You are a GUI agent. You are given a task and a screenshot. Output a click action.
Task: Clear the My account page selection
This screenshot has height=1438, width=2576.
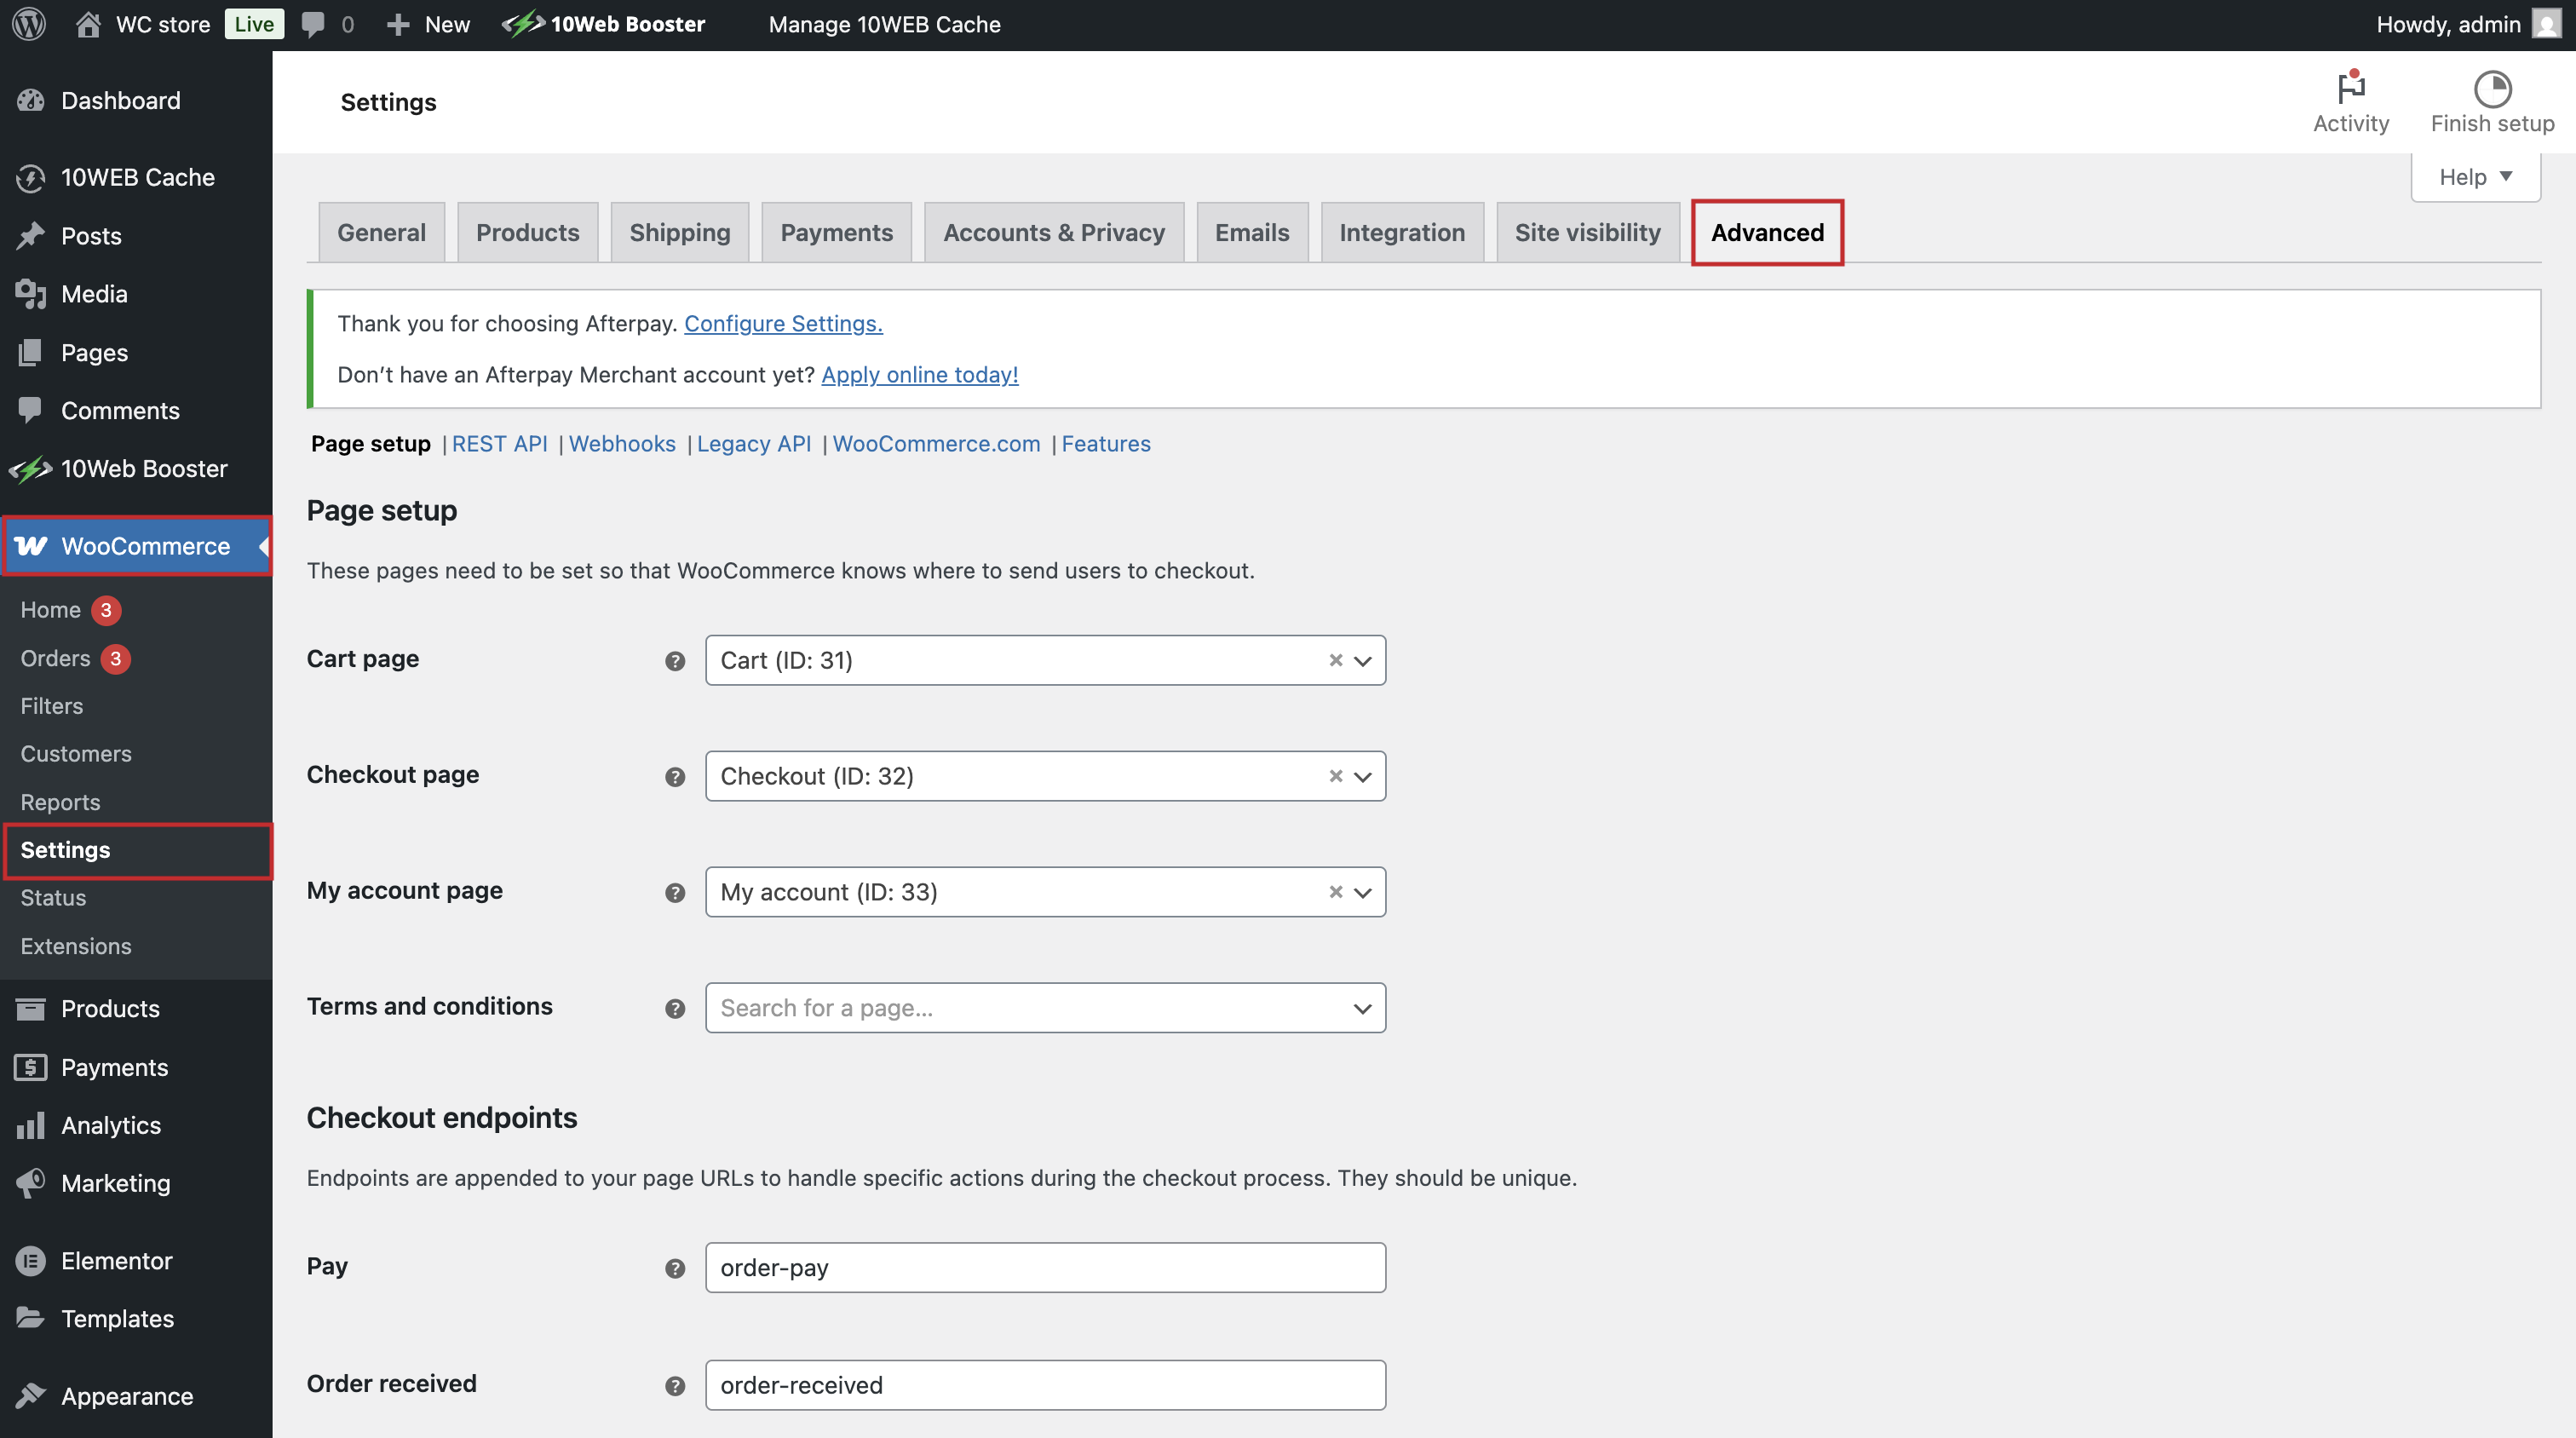tap(1335, 892)
